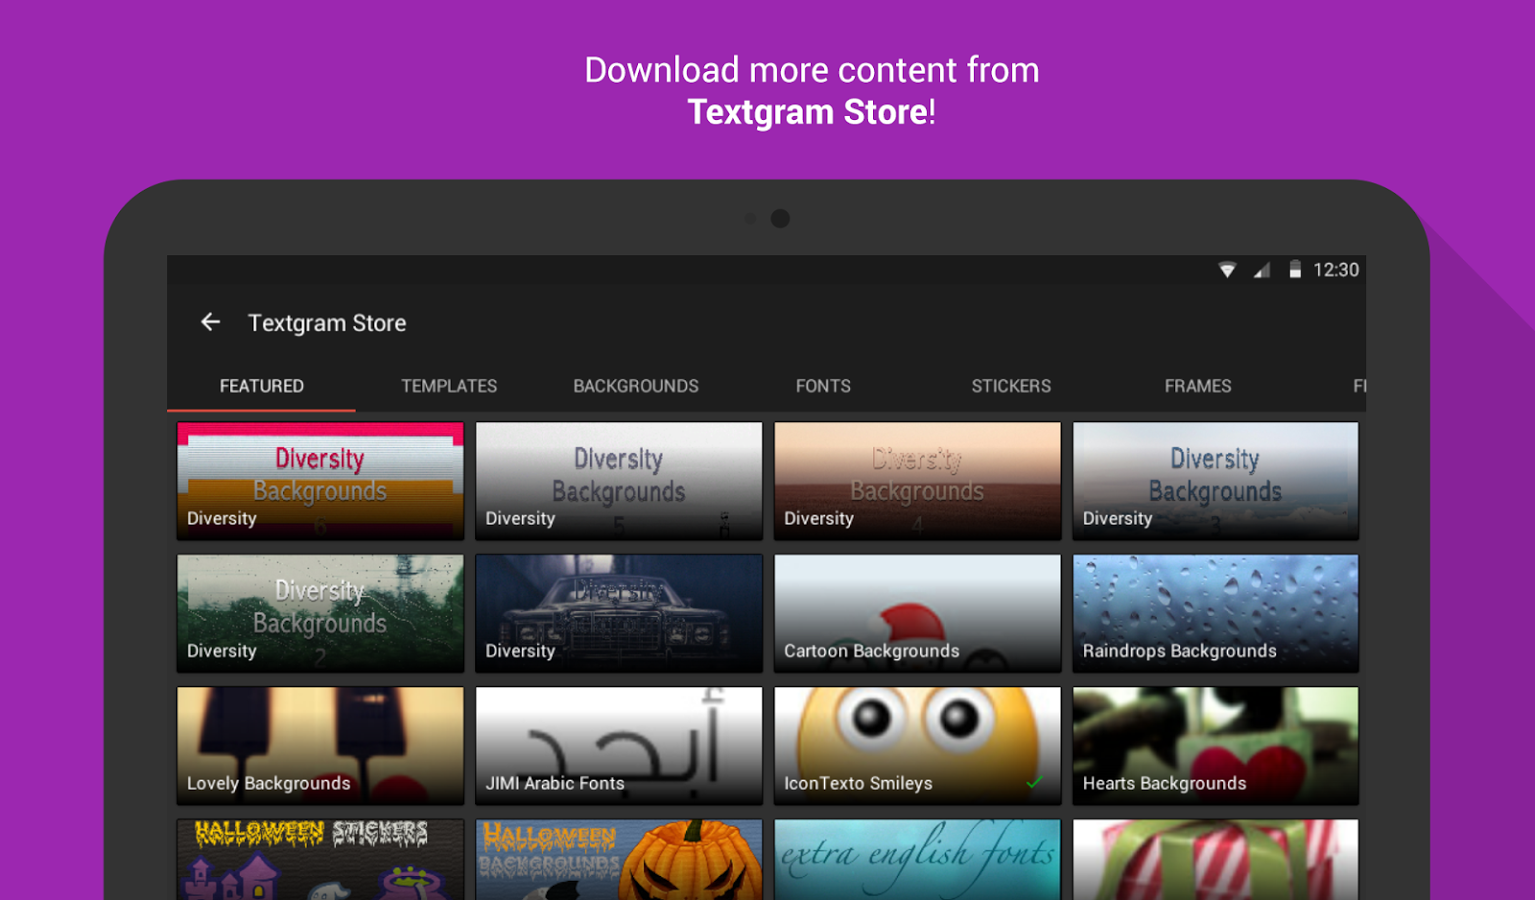The width and height of the screenshot is (1535, 900).
Task: Open the blue-sky Diversity Backgrounds 3 pack
Action: [x=1216, y=481]
